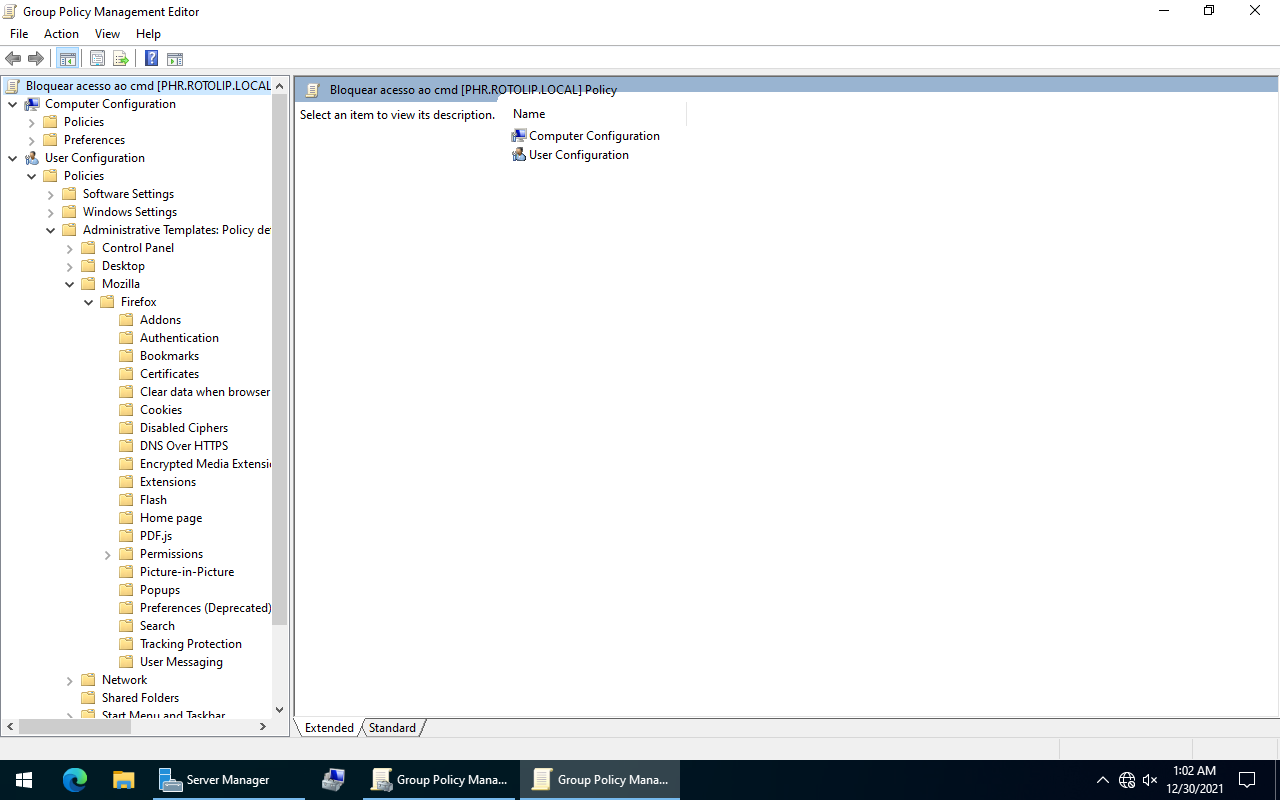This screenshot has width=1280, height=800.
Task: Open Help via the question mark icon
Action: click(151, 58)
